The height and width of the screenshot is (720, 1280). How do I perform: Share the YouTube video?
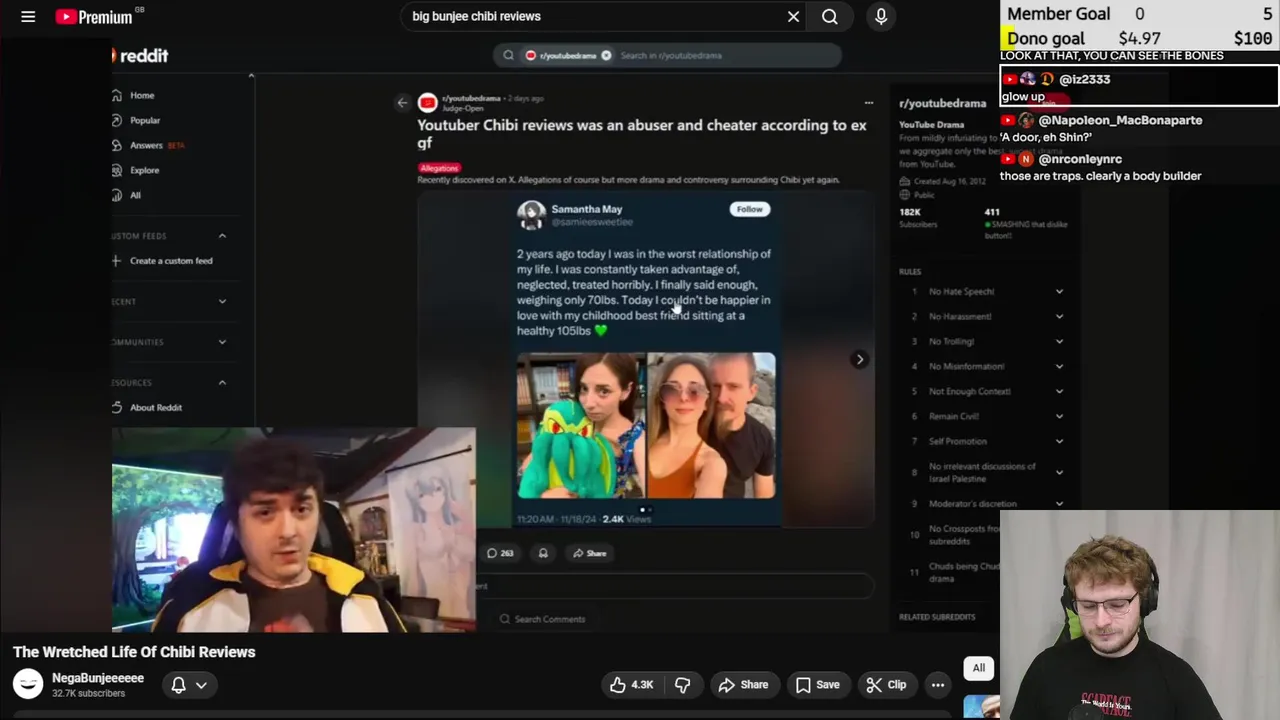743,685
